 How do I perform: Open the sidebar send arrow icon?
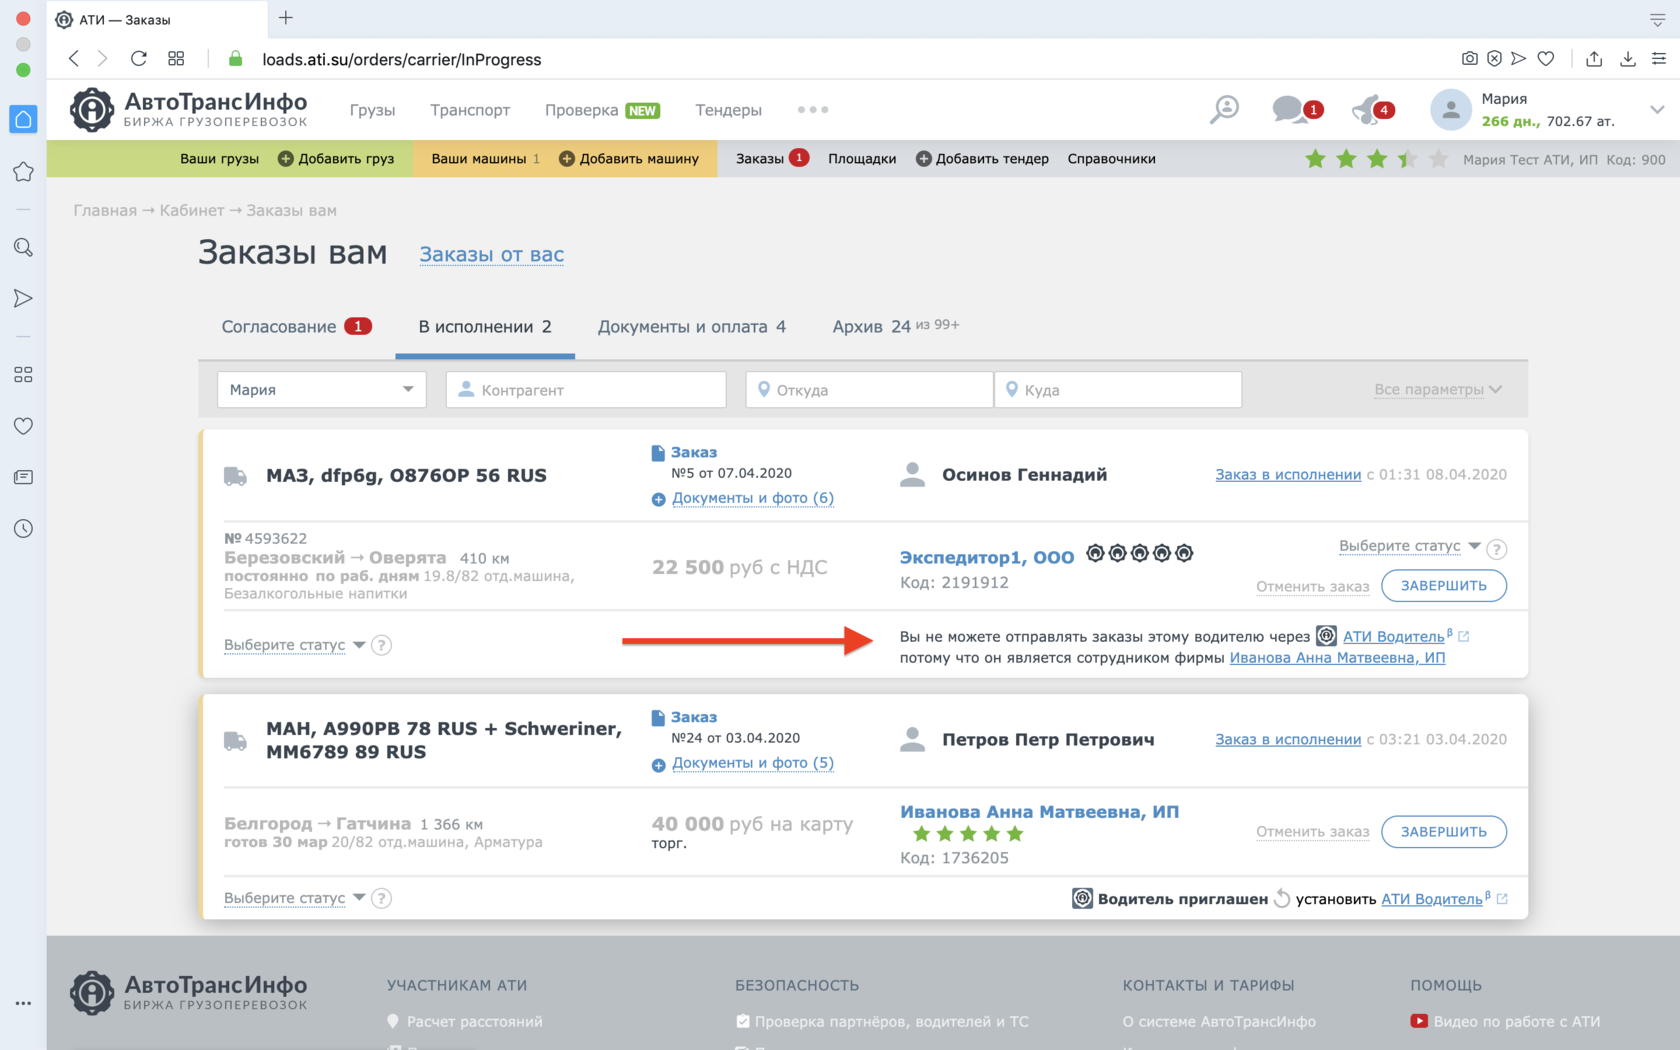[x=23, y=298]
